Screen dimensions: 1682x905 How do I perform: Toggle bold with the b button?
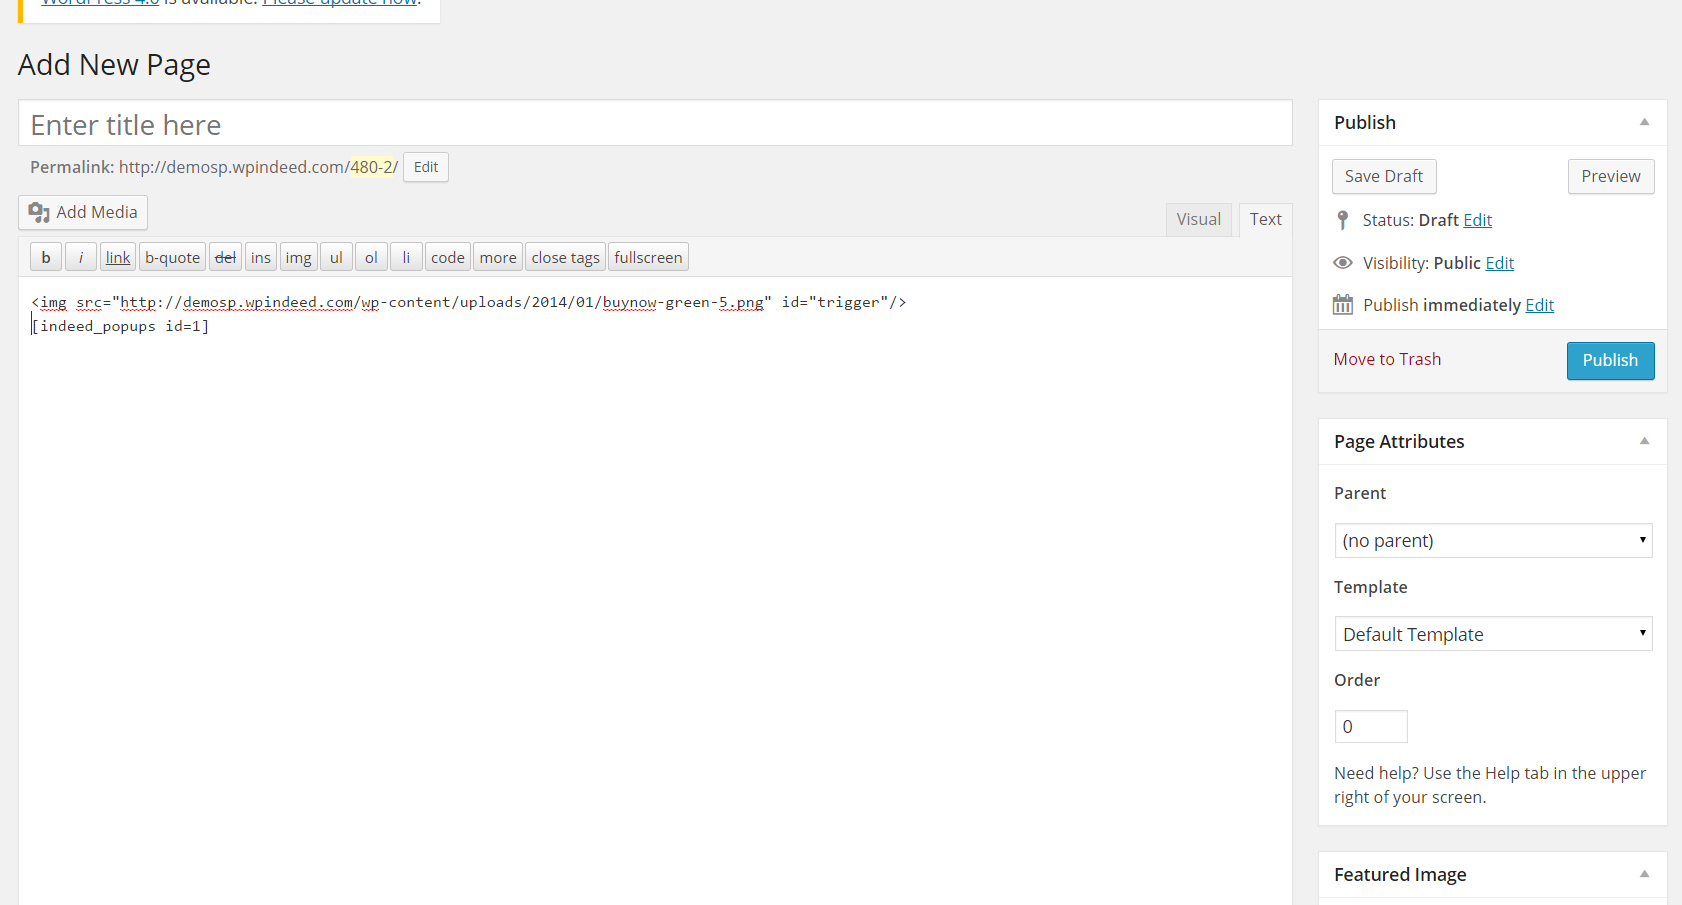(46, 257)
